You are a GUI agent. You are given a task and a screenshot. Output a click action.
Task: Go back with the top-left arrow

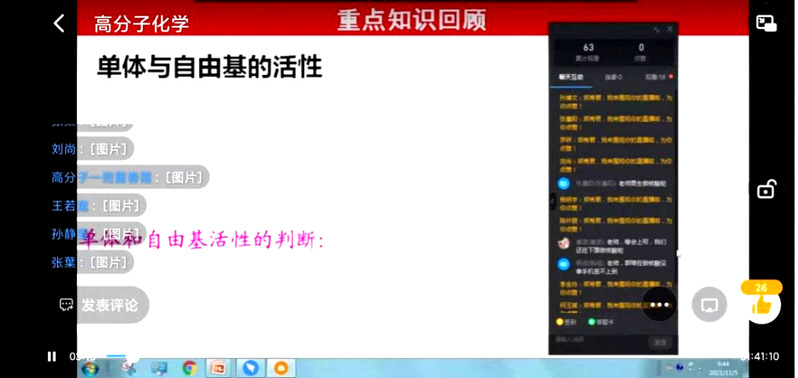coord(59,23)
